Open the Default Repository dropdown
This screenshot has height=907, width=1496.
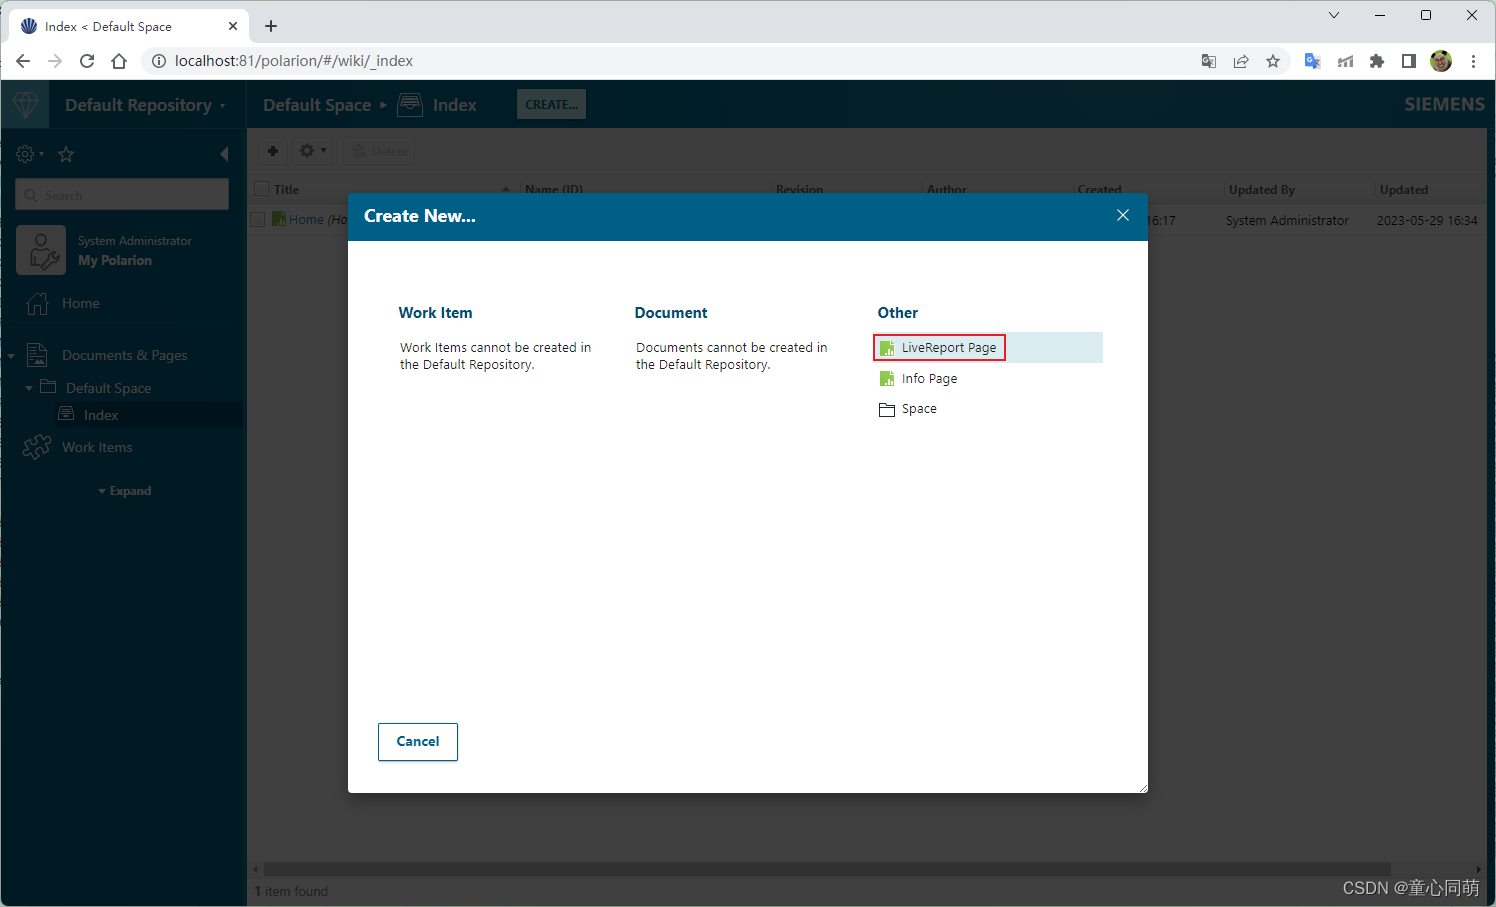[146, 104]
